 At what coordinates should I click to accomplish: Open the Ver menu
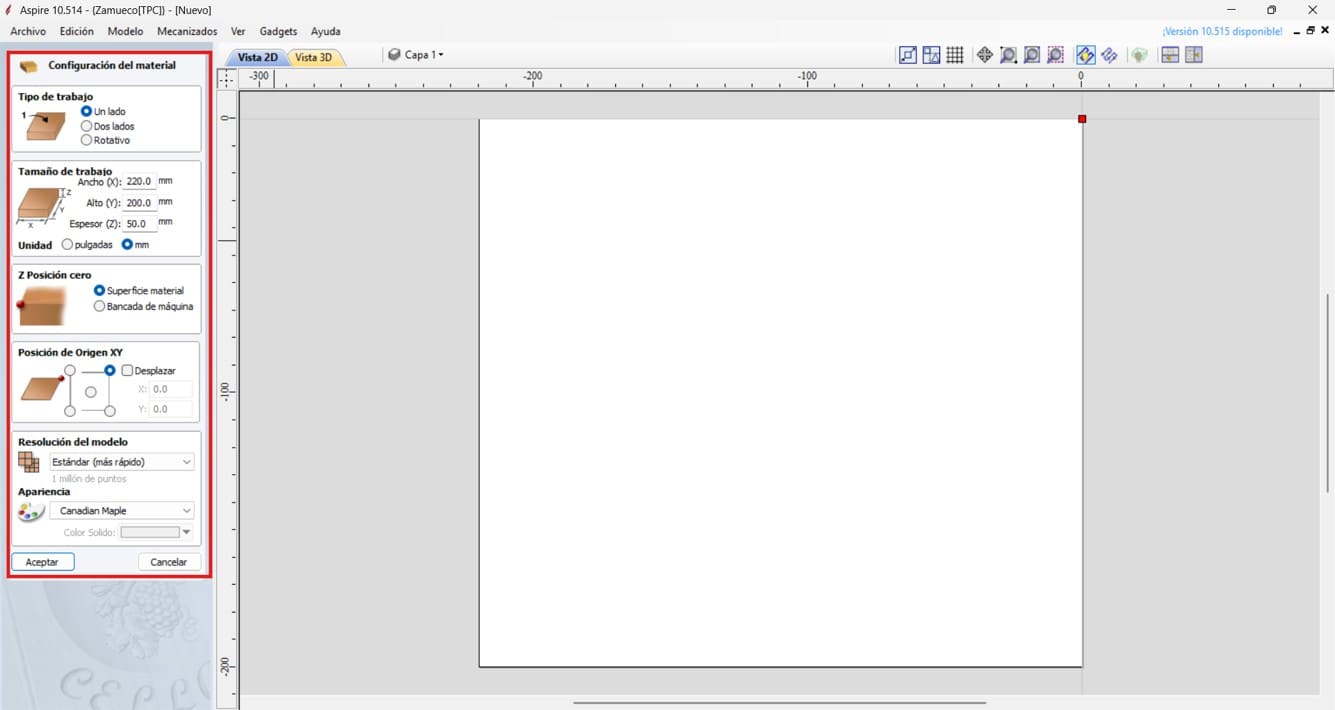click(238, 32)
